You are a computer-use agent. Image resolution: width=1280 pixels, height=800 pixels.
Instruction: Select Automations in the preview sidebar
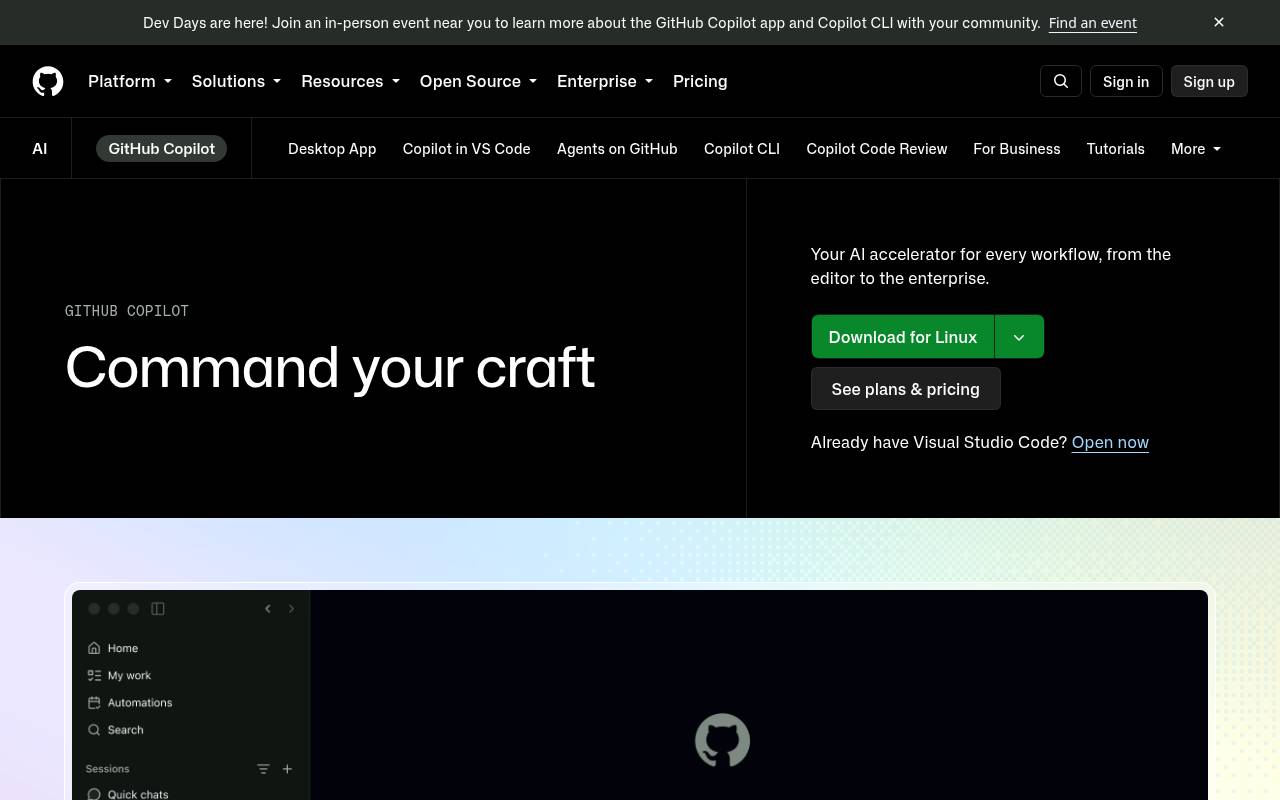[x=130, y=703]
